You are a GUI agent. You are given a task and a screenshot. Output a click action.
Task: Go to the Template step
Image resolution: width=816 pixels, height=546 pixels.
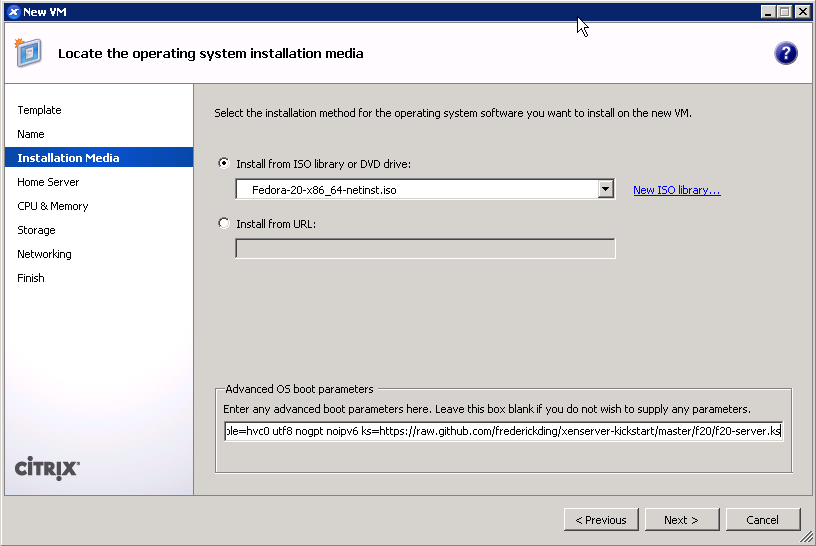pyautogui.click(x=40, y=110)
